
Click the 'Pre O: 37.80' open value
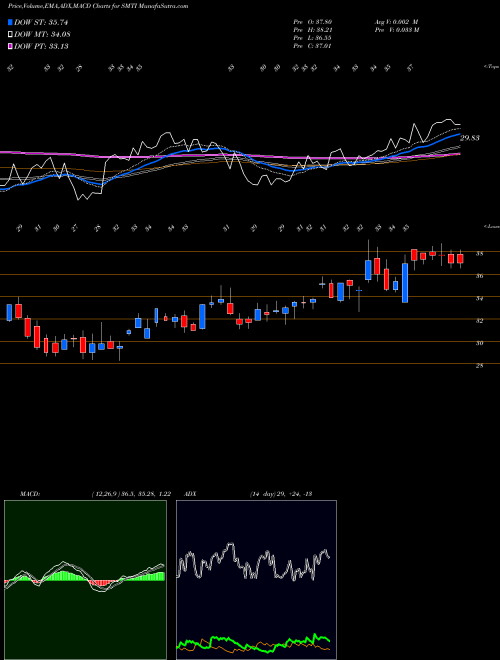tap(313, 22)
